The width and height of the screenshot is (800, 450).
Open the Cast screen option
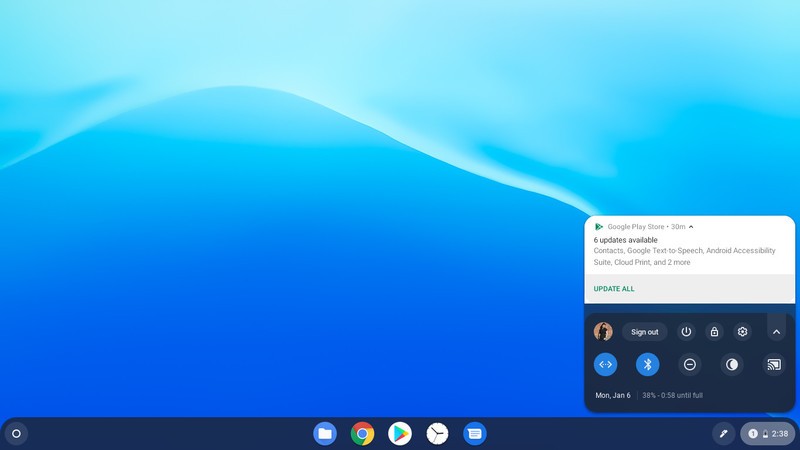(x=774, y=364)
